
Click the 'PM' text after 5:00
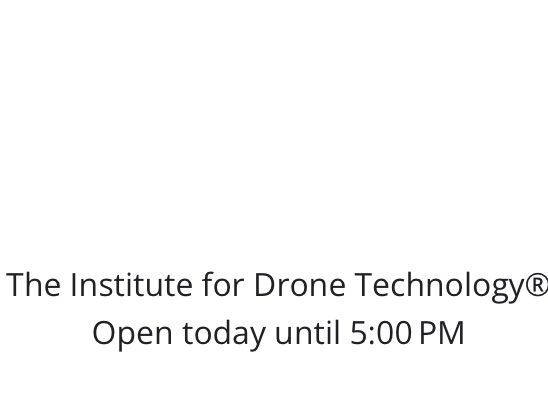(442, 332)
